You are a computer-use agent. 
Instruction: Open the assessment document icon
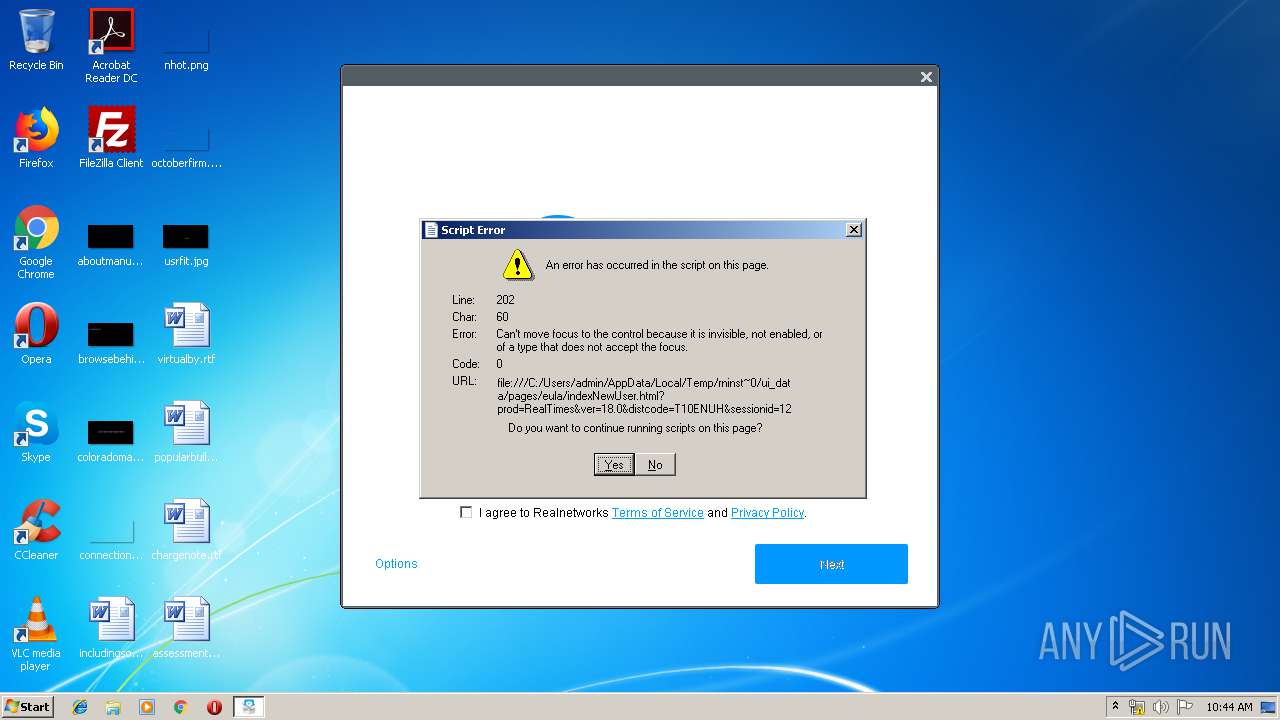coord(186,628)
